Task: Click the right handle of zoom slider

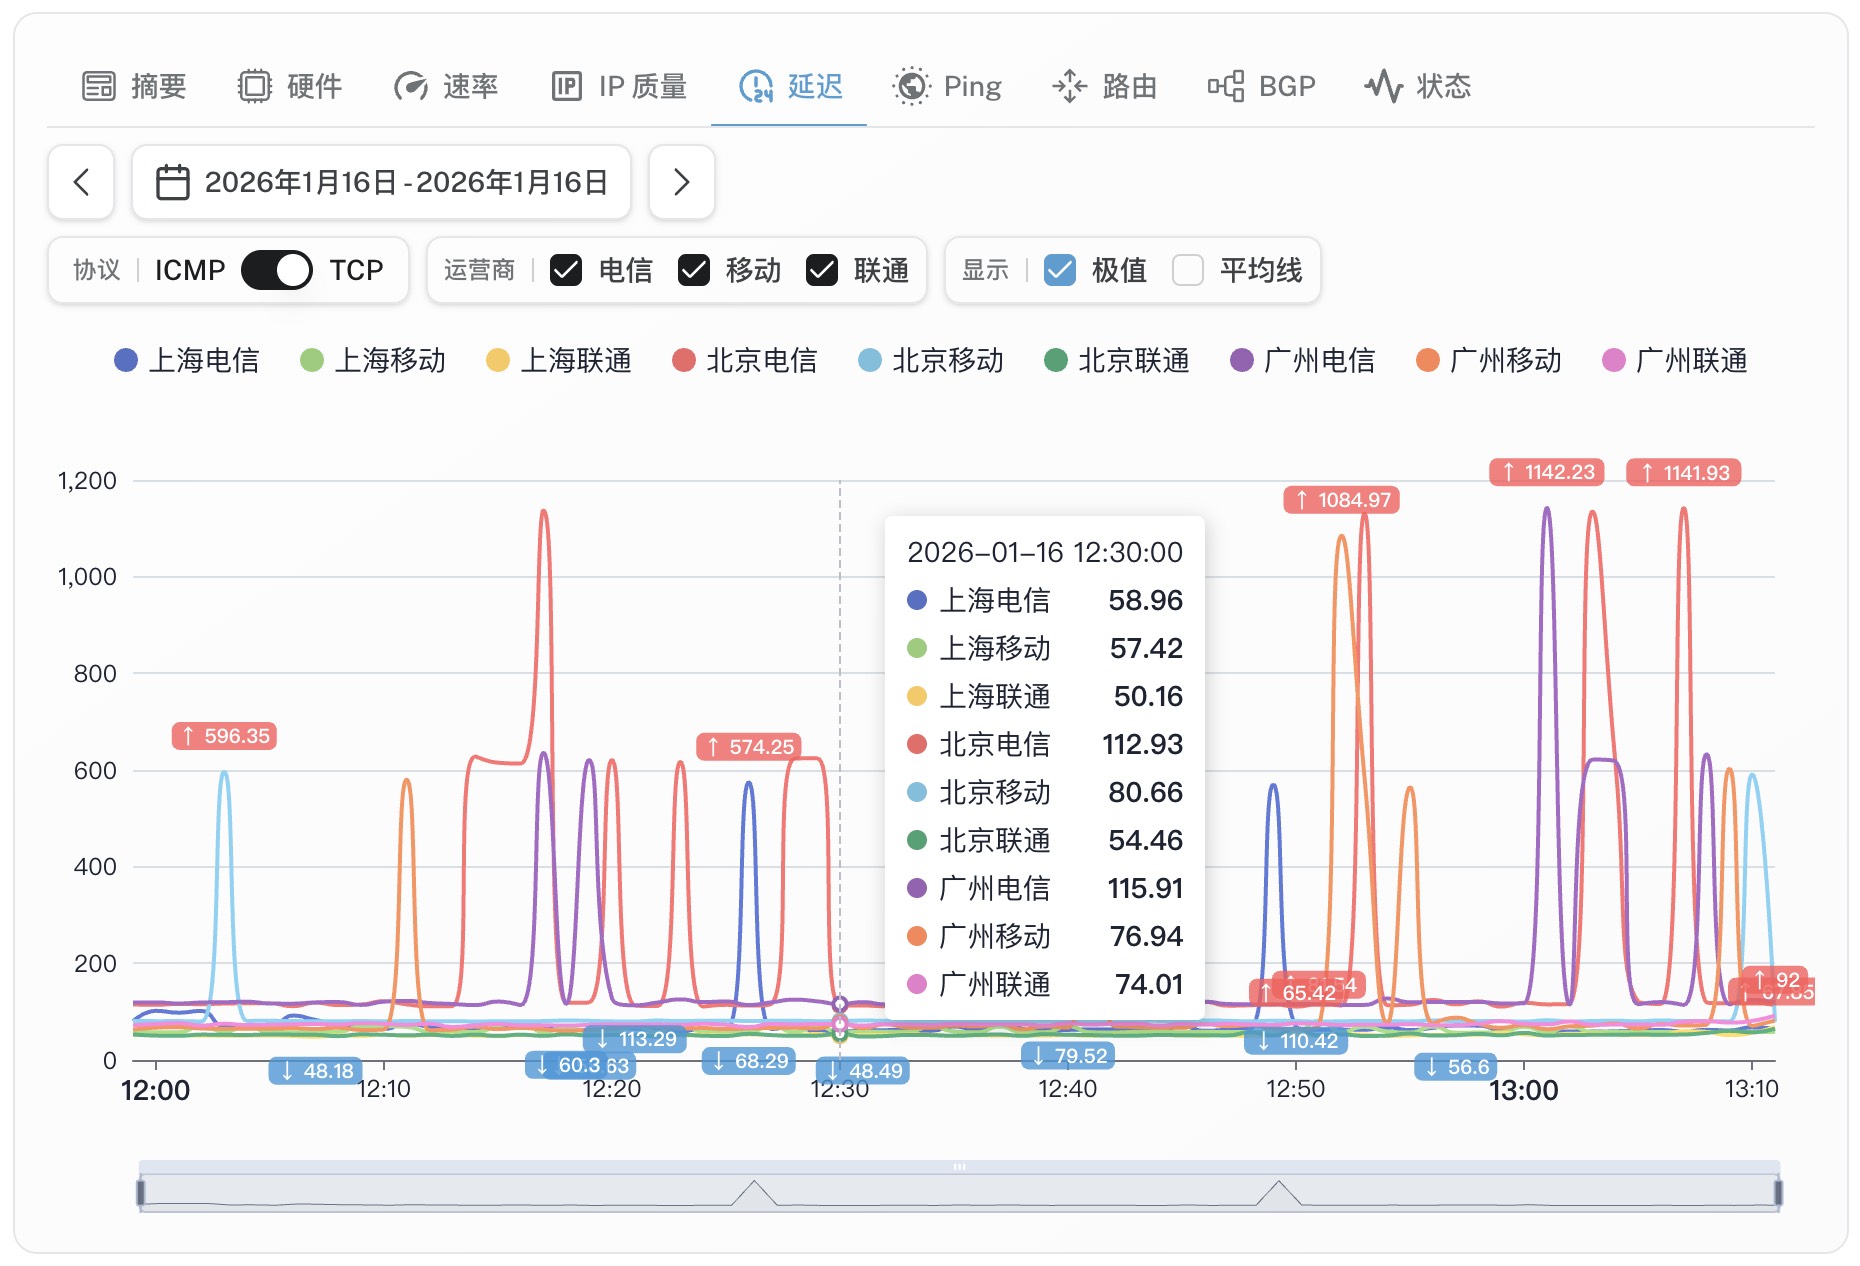Action: coord(1778,1192)
